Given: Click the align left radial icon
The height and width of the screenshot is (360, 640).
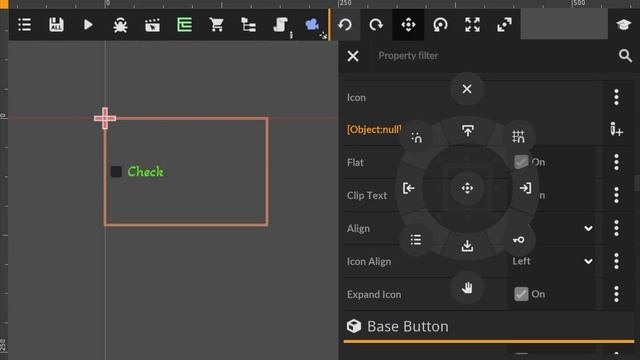Looking at the screenshot, I should pyautogui.click(x=409, y=188).
